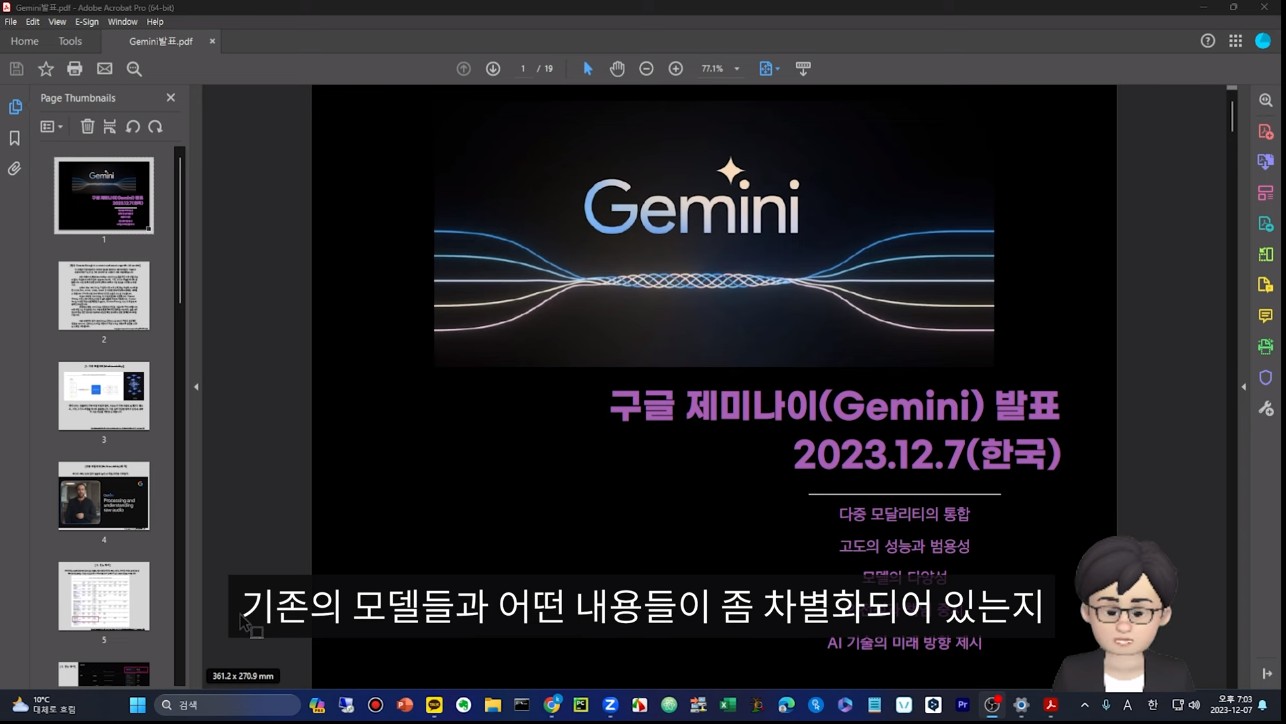Close the Gemini발표.pdf document tab
Image resolution: width=1286 pixels, height=724 pixels.
coord(212,42)
